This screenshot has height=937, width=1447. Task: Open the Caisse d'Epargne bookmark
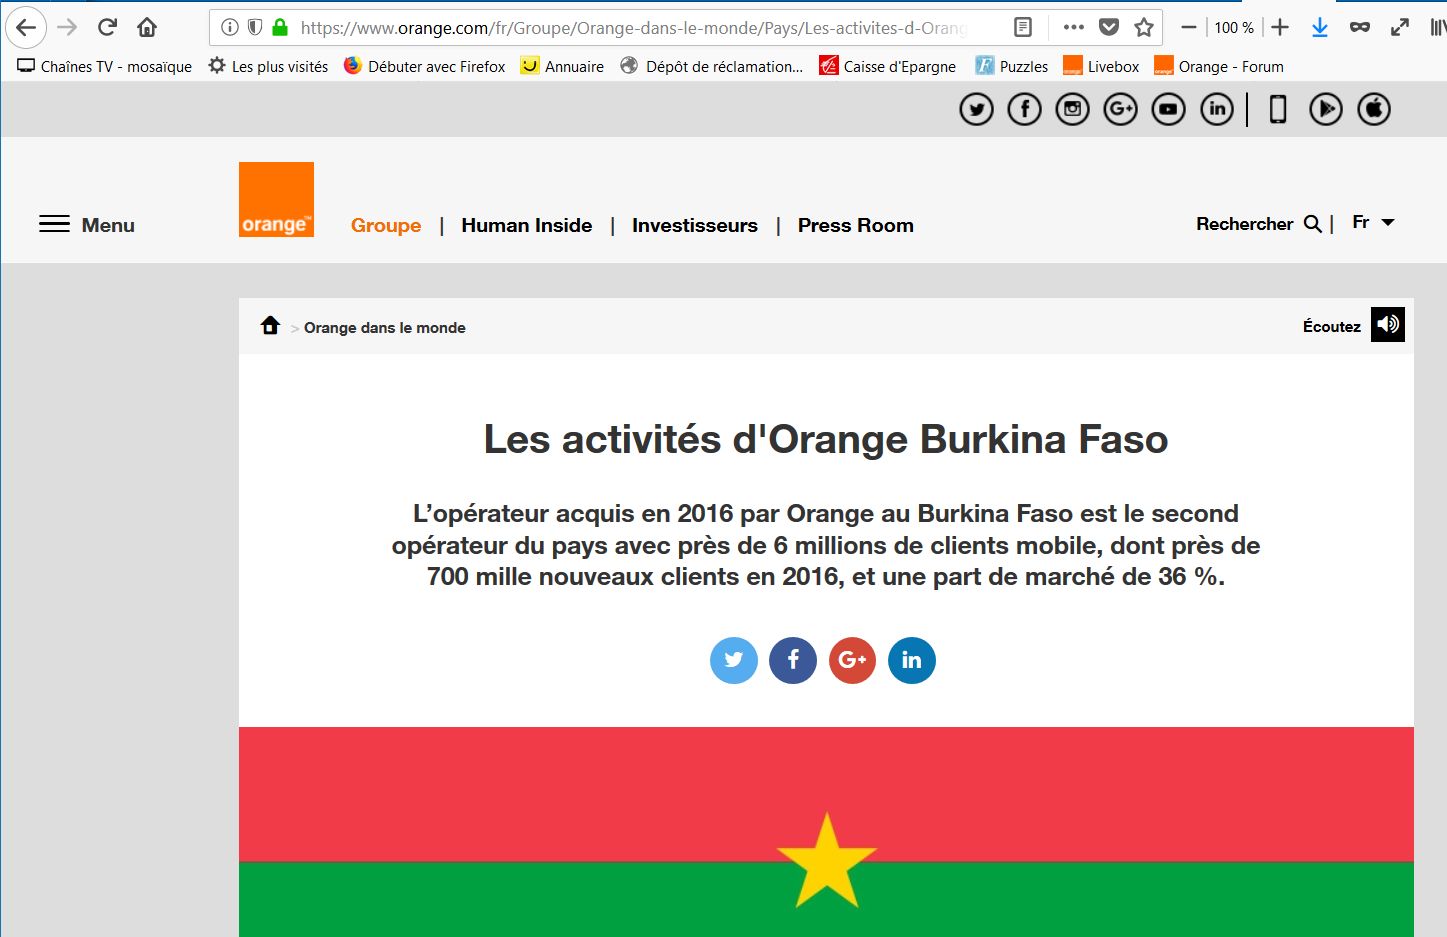click(888, 67)
